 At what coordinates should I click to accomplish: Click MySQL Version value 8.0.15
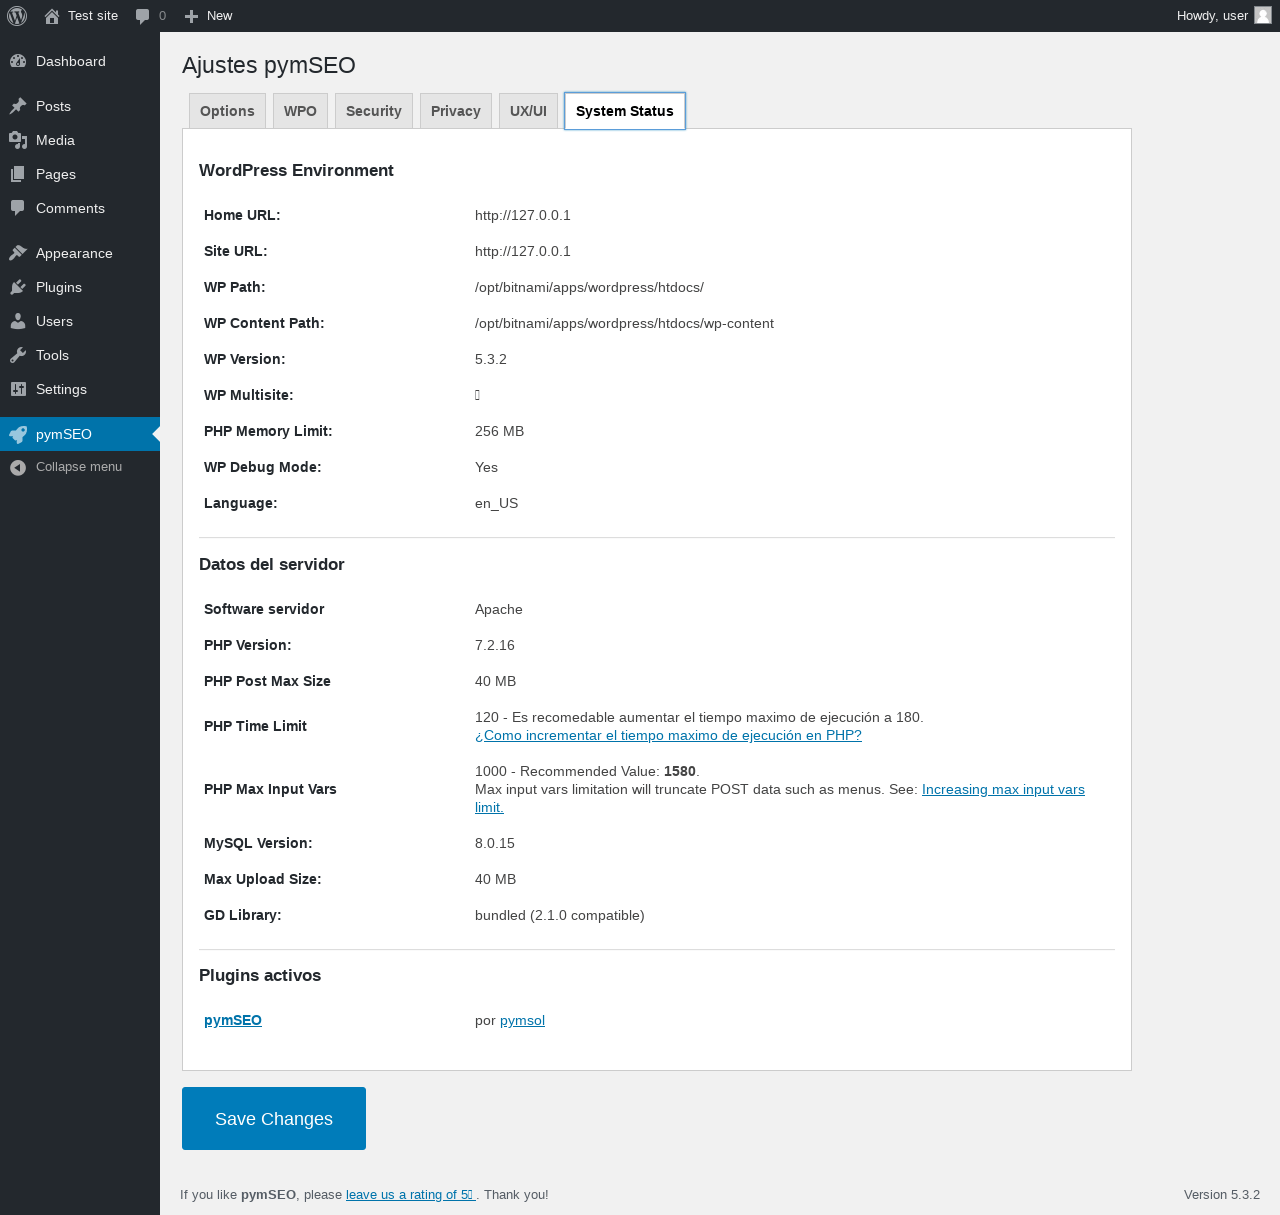tap(495, 843)
